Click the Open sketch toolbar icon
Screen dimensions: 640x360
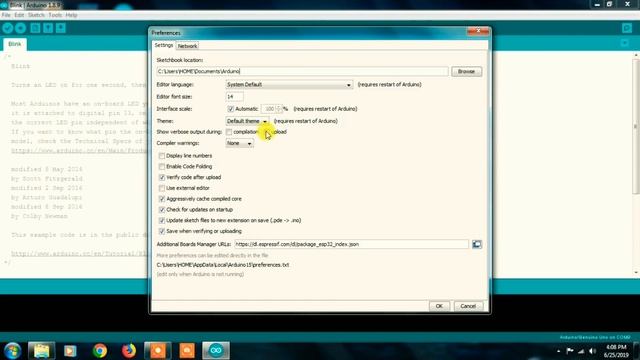(48, 28)
